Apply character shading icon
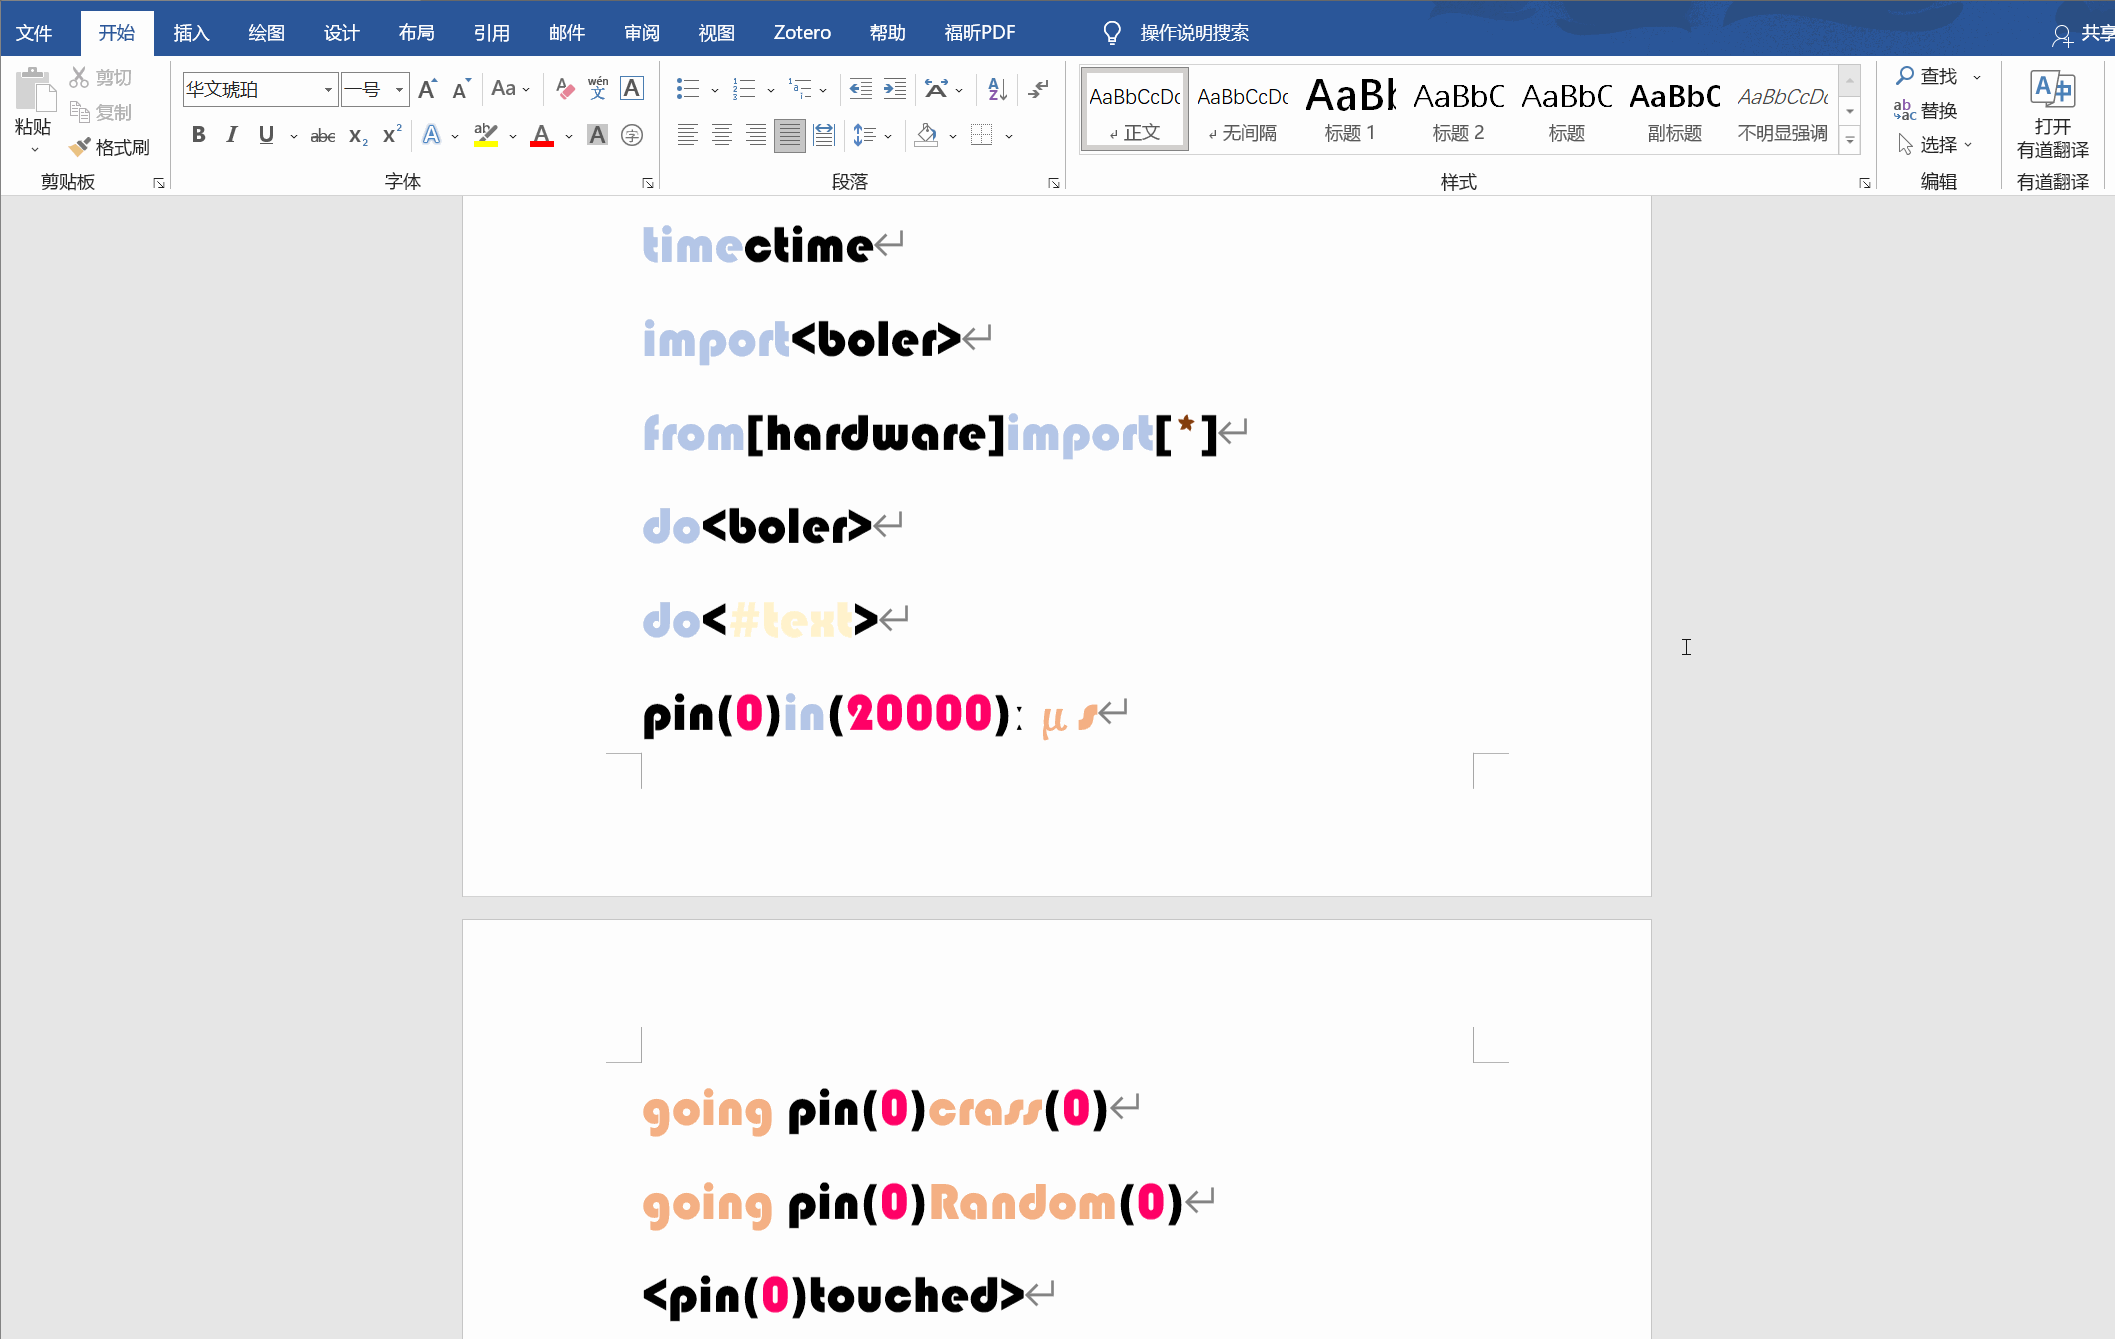2115x1339 pixels. click(x=597, y=135)
